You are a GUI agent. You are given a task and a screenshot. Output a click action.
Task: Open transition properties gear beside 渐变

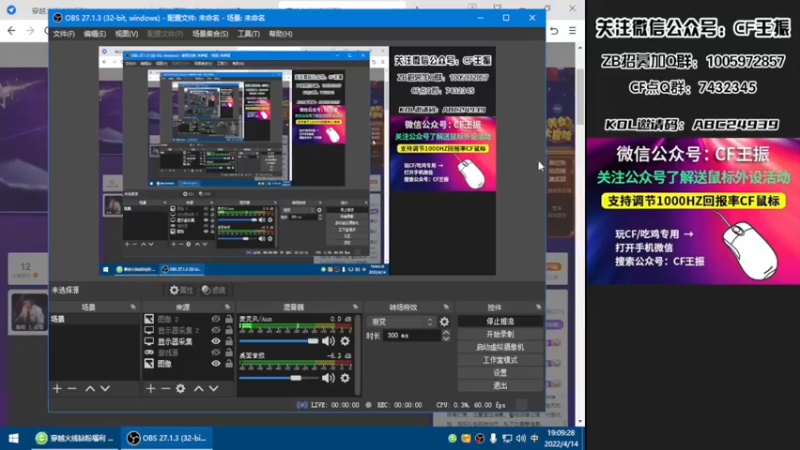[x=444, y=321]
